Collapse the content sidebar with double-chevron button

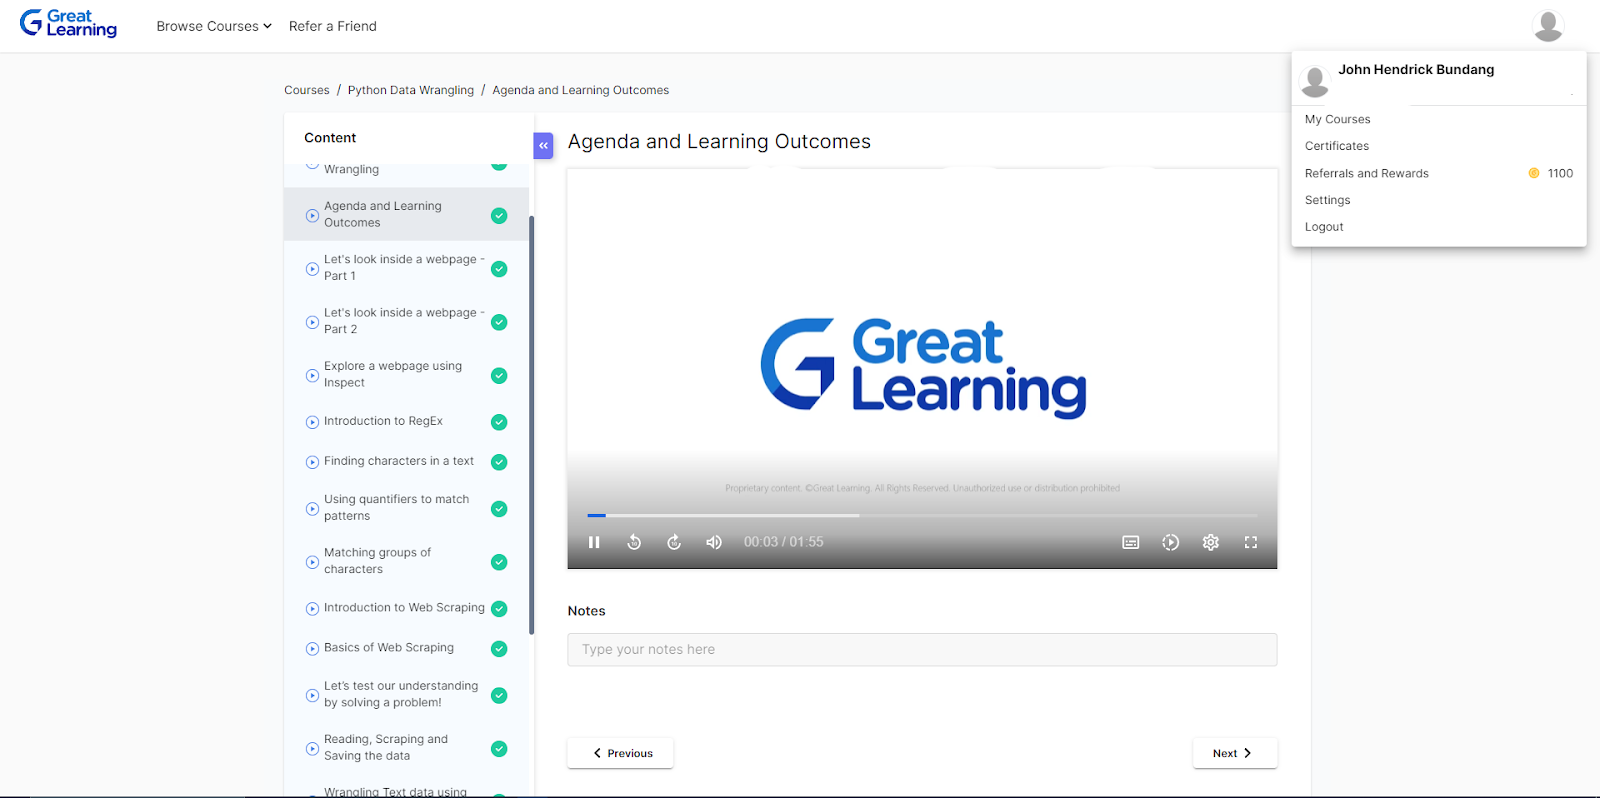(x=543, y=145)
